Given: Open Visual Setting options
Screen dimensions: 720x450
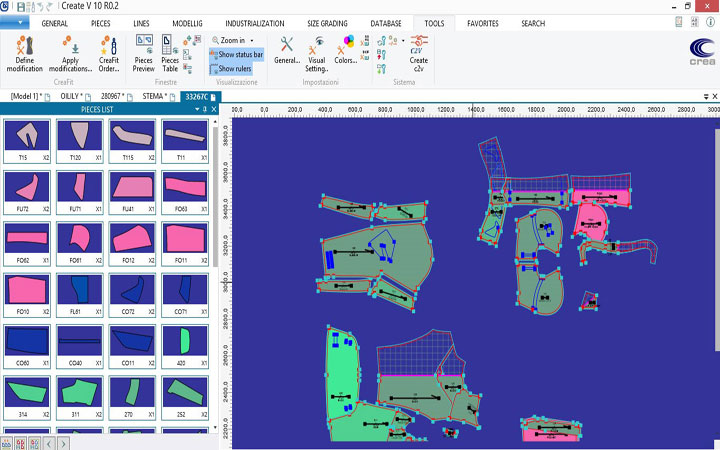Looking at the screenshot, I should (317, 50).
